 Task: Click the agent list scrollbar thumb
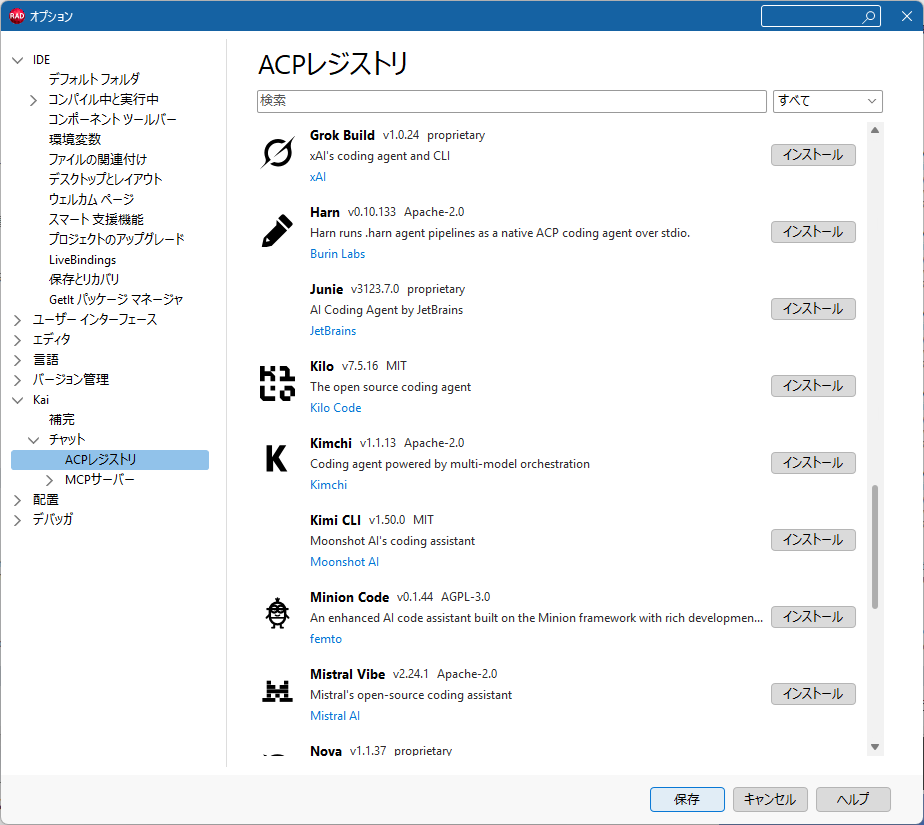click(x=875, y=546)
